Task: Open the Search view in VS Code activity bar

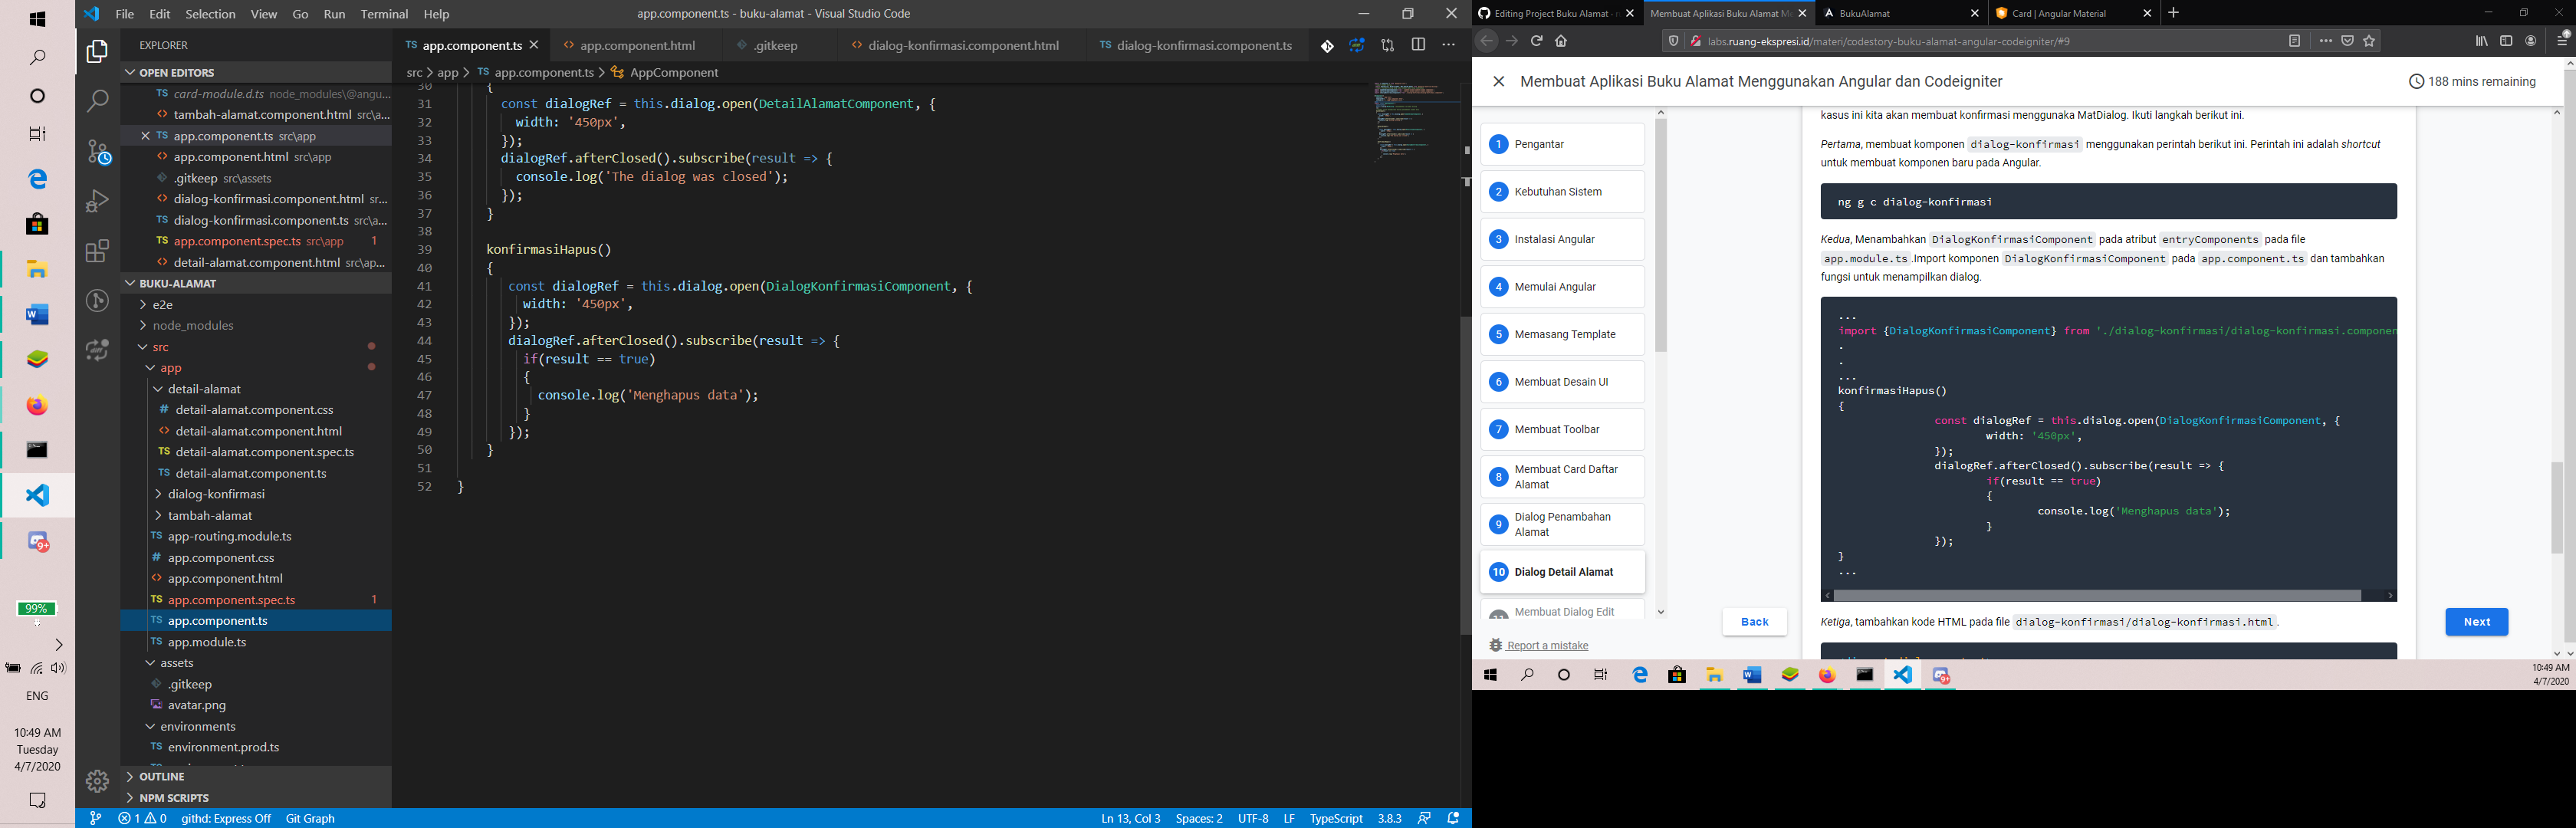Action: (x=97, y=101)
